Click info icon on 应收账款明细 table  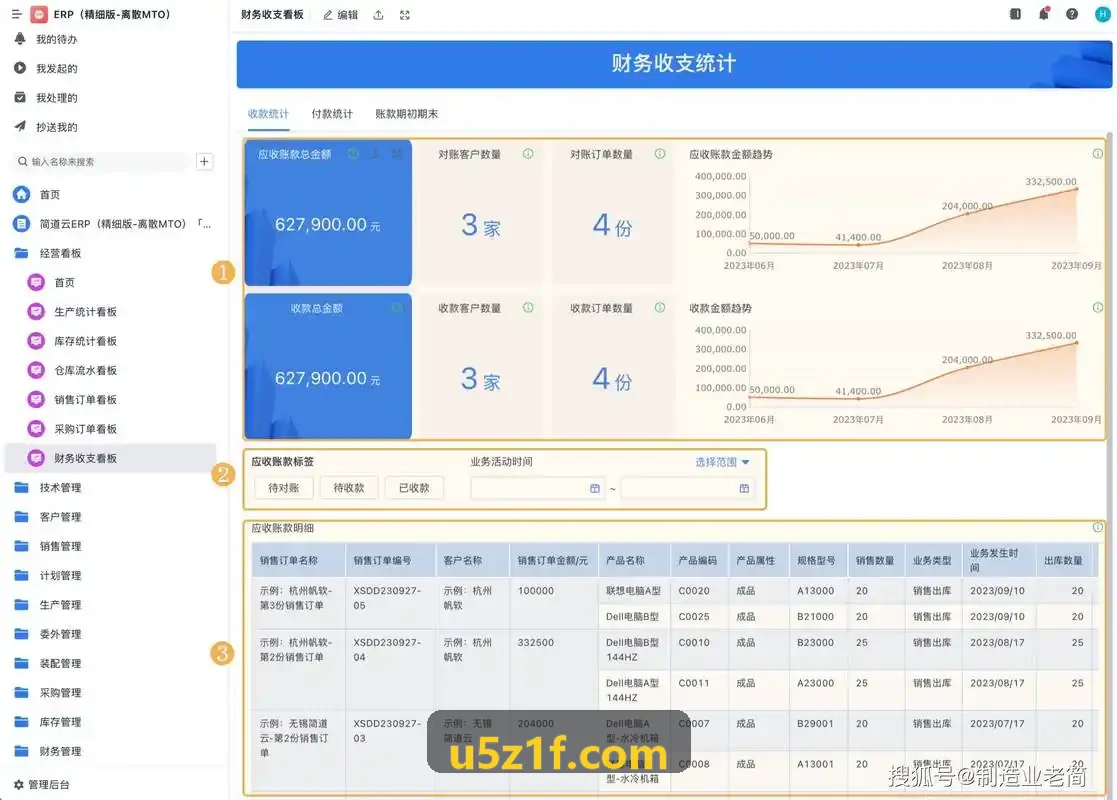tap(1098, 527)
